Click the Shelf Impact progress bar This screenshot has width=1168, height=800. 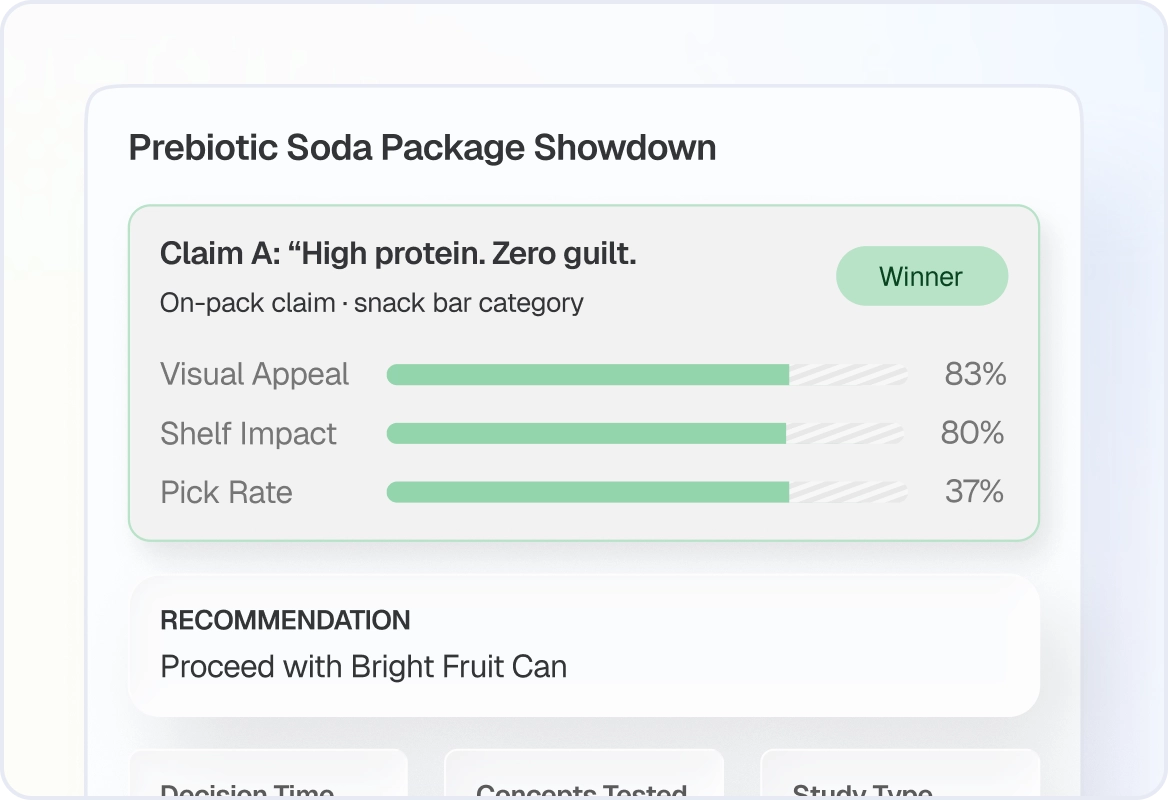pos(647,434)
